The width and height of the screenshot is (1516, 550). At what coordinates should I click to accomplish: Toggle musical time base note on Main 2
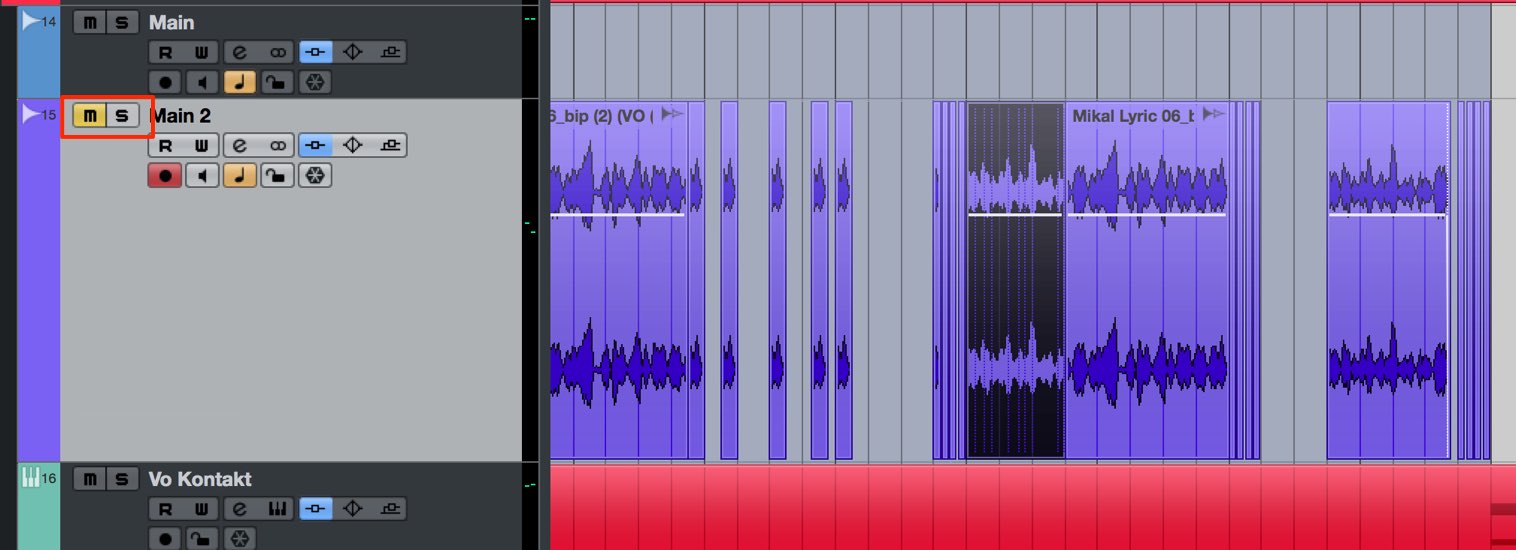pyautogui.click(x=240, y=176)
